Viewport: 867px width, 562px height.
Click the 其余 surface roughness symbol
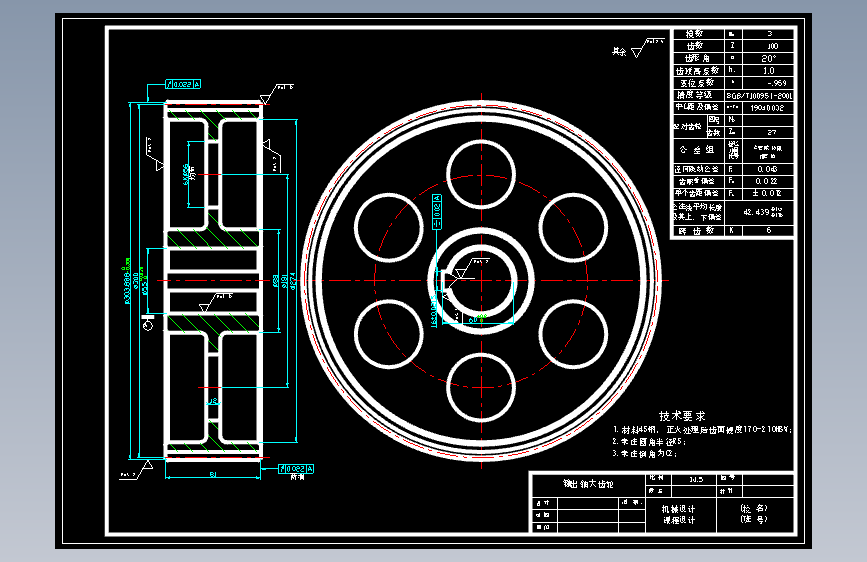[x=637, y=50]
